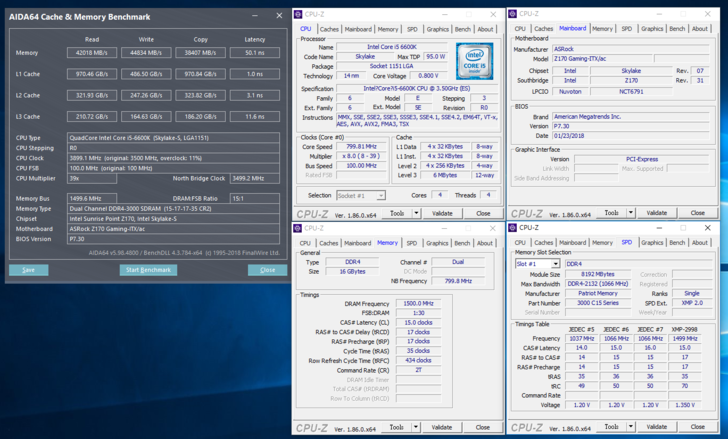Select the Graphics tab in the Memory window
The image size is (728, 439).
(438, 243)
